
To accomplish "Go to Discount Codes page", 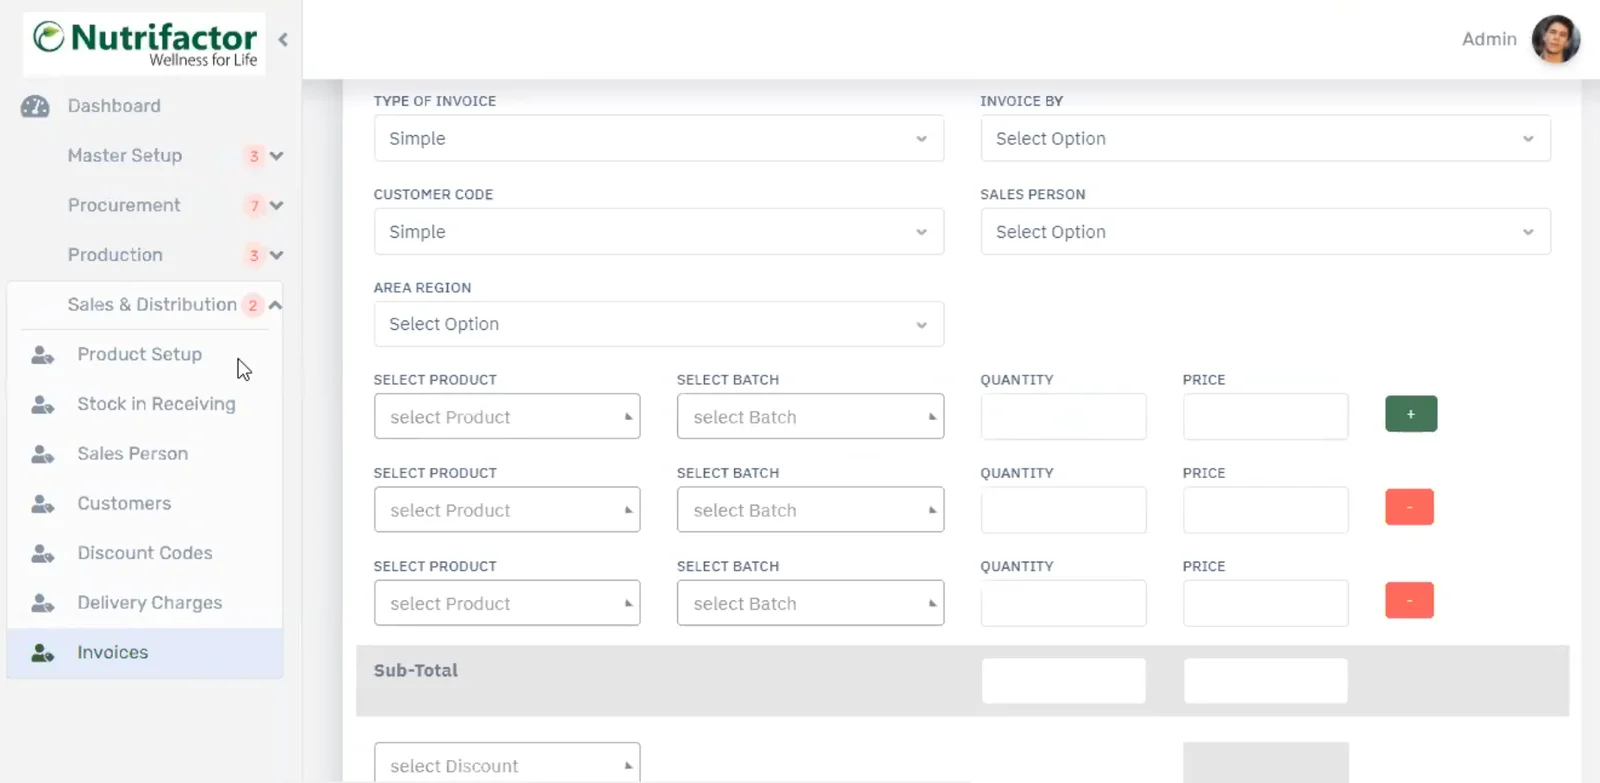I will click(x=145, y=553).
